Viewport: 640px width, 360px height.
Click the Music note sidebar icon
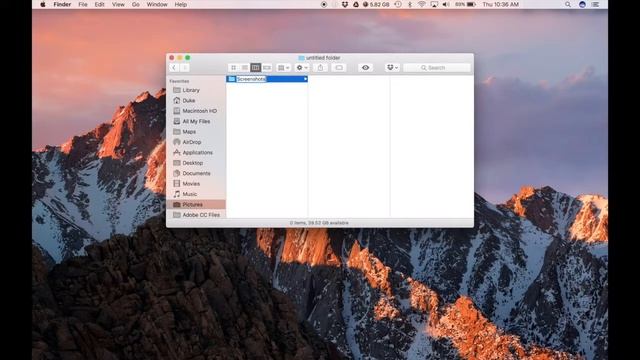coord(177,194)
